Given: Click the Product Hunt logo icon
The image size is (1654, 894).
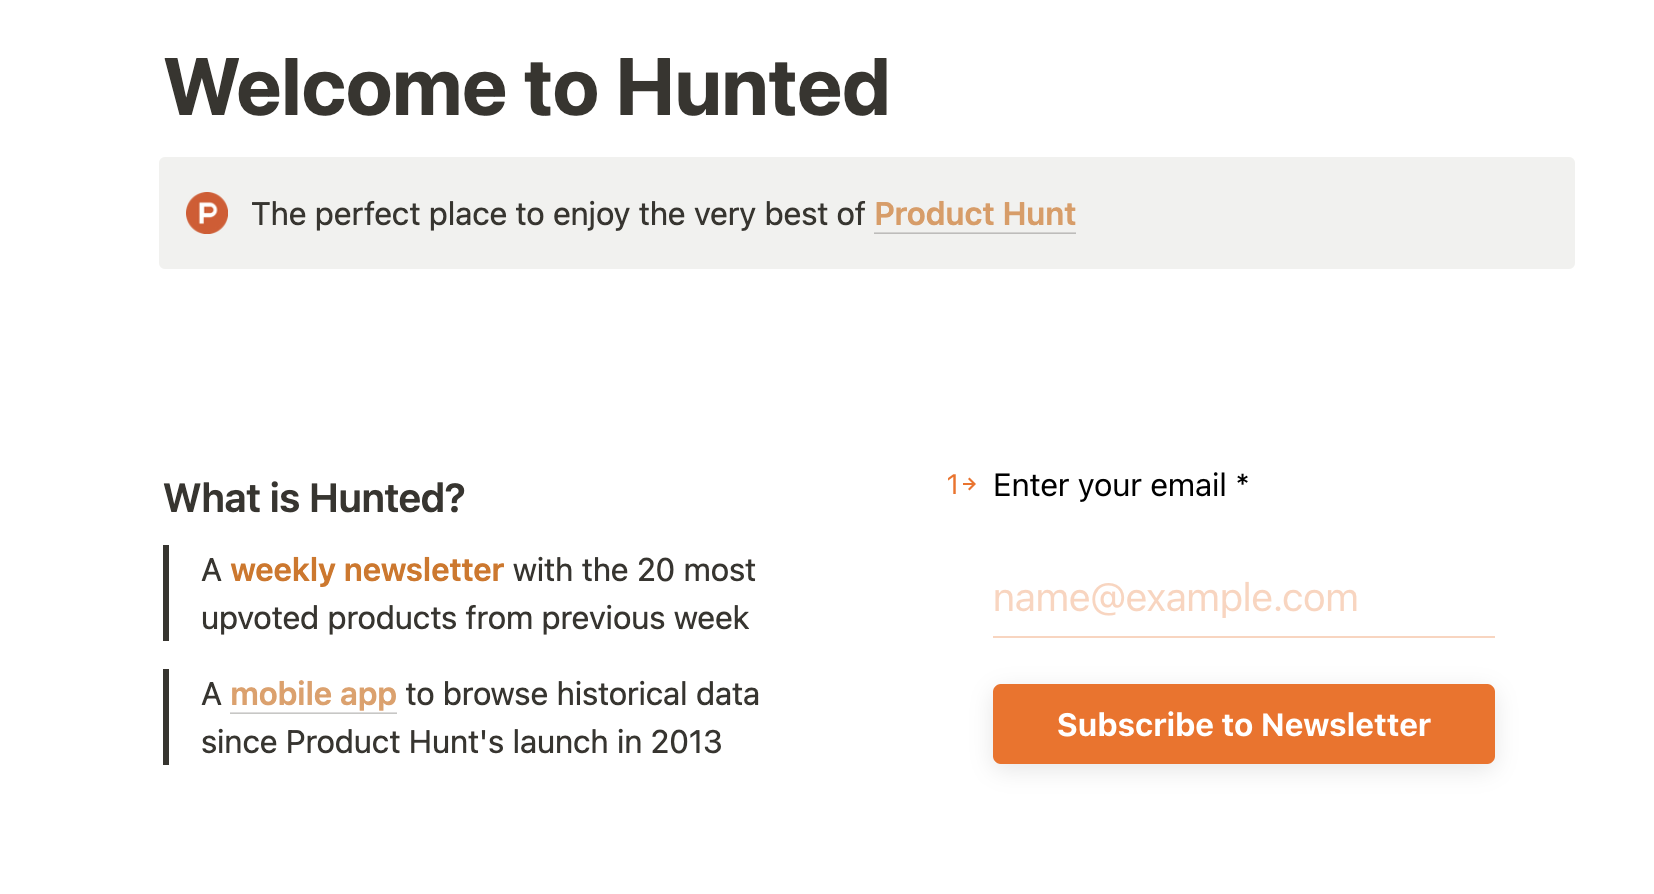Looking at the screenshot, I should [x=207, y=213].
